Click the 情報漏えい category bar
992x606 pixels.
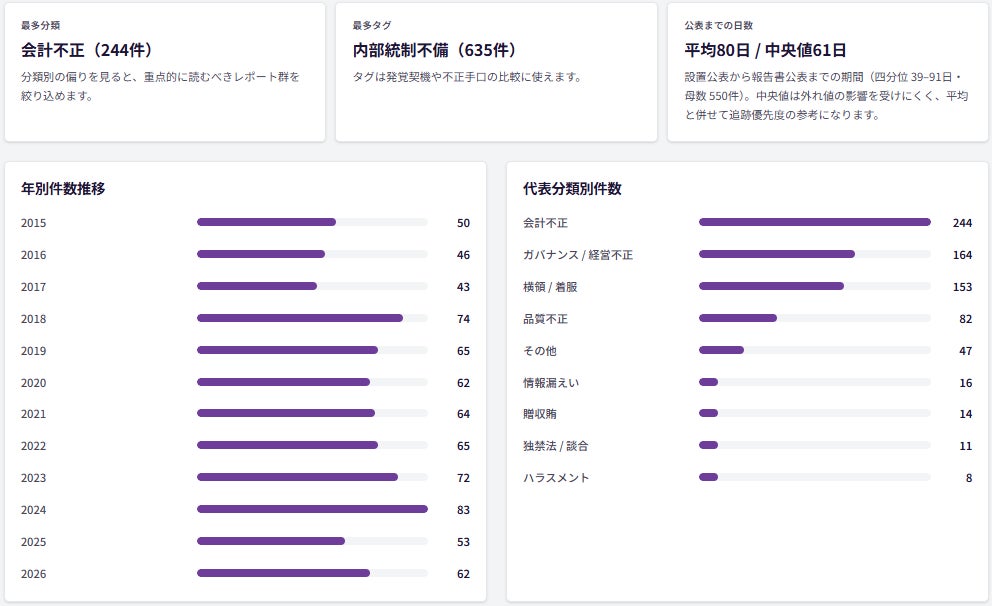[x=814, y=382]
